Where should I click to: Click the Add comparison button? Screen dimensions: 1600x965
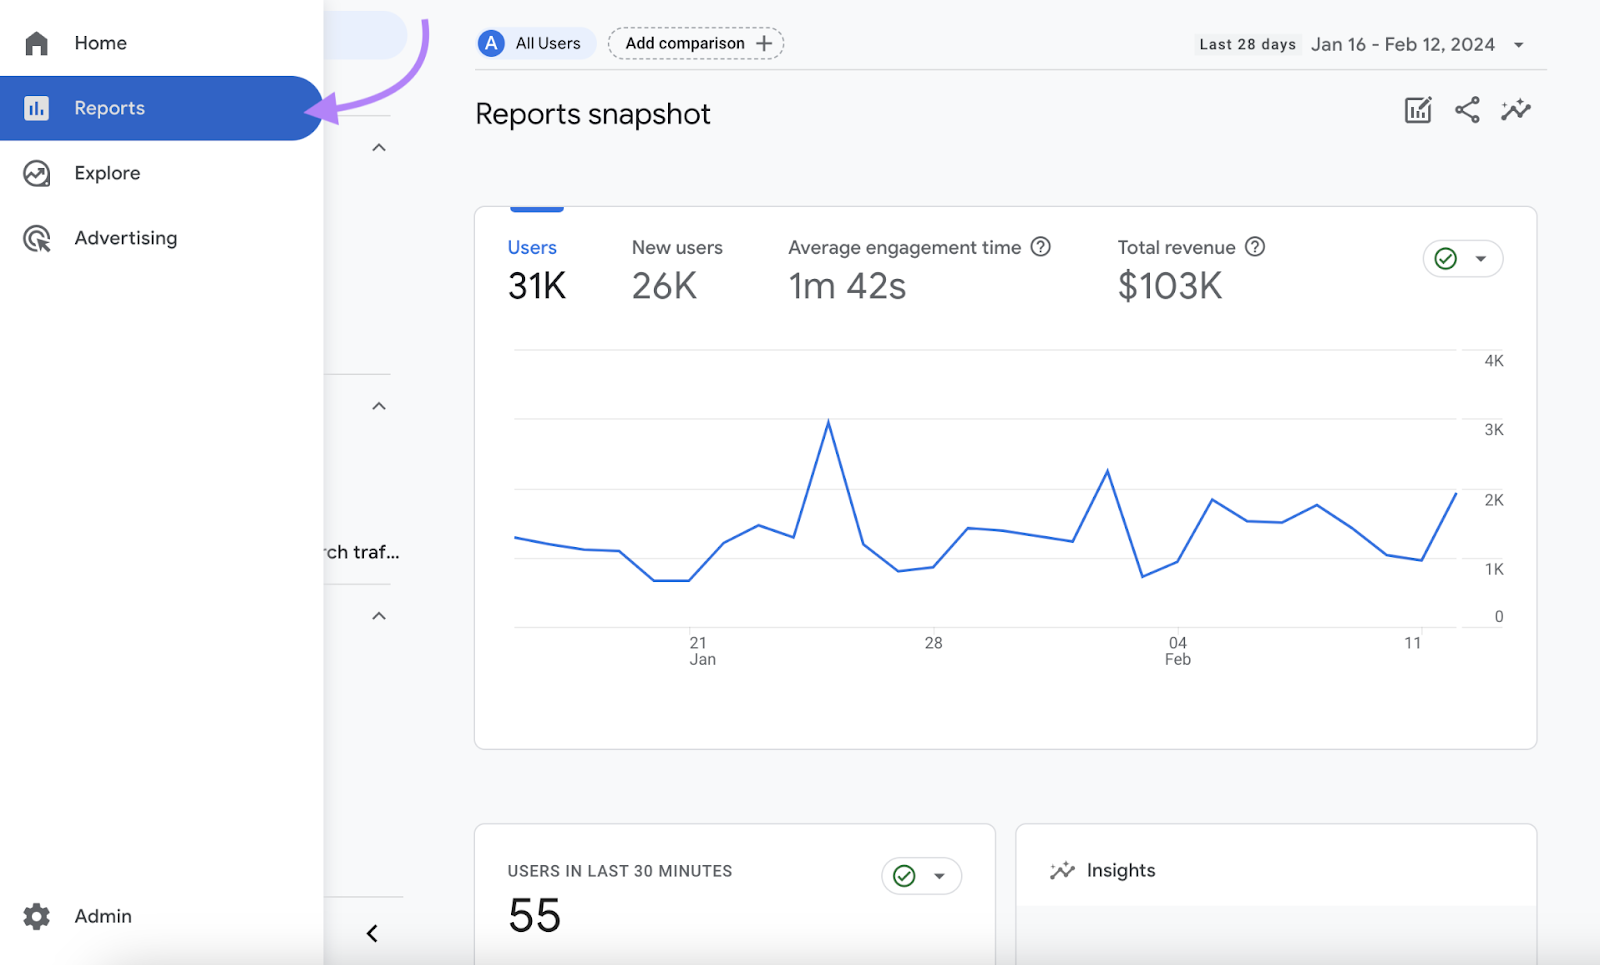696,43
